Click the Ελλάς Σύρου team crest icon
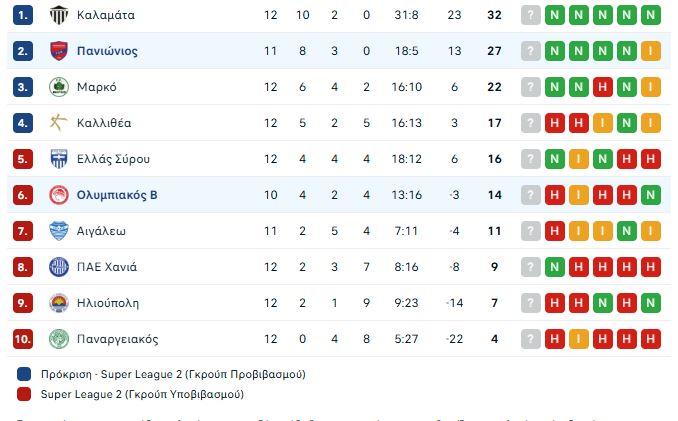The height and width of the screenshot is (421, 678). pos(57,159)
